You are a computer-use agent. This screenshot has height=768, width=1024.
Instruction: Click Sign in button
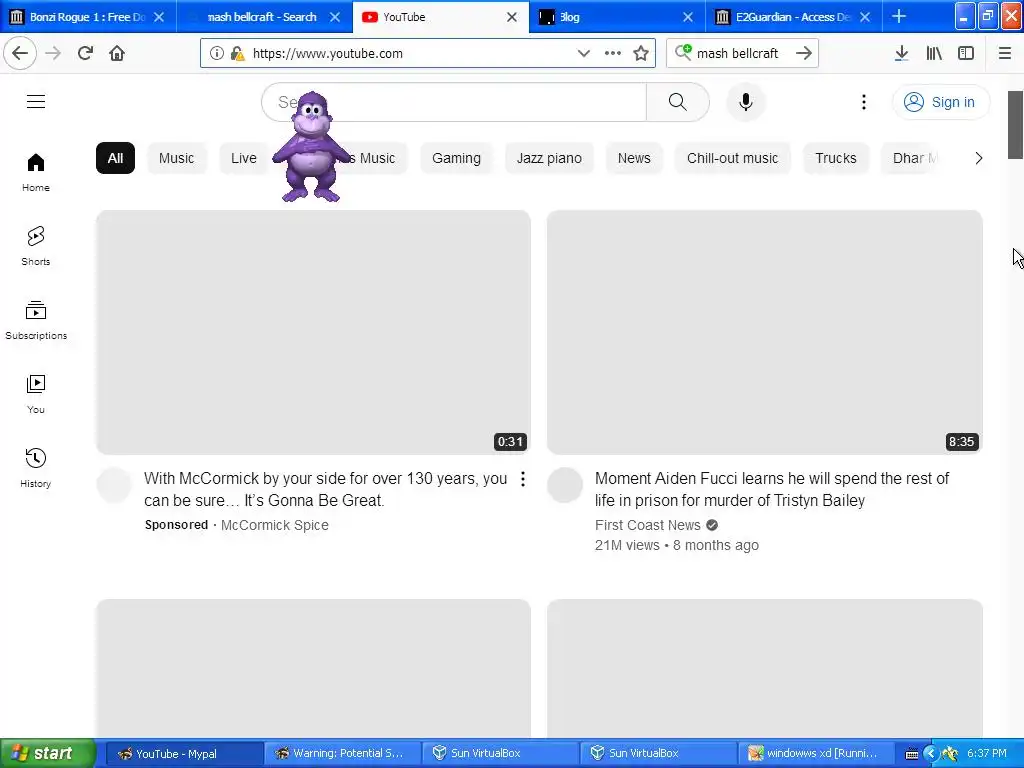pyautogui.click(x=940, y=102)
